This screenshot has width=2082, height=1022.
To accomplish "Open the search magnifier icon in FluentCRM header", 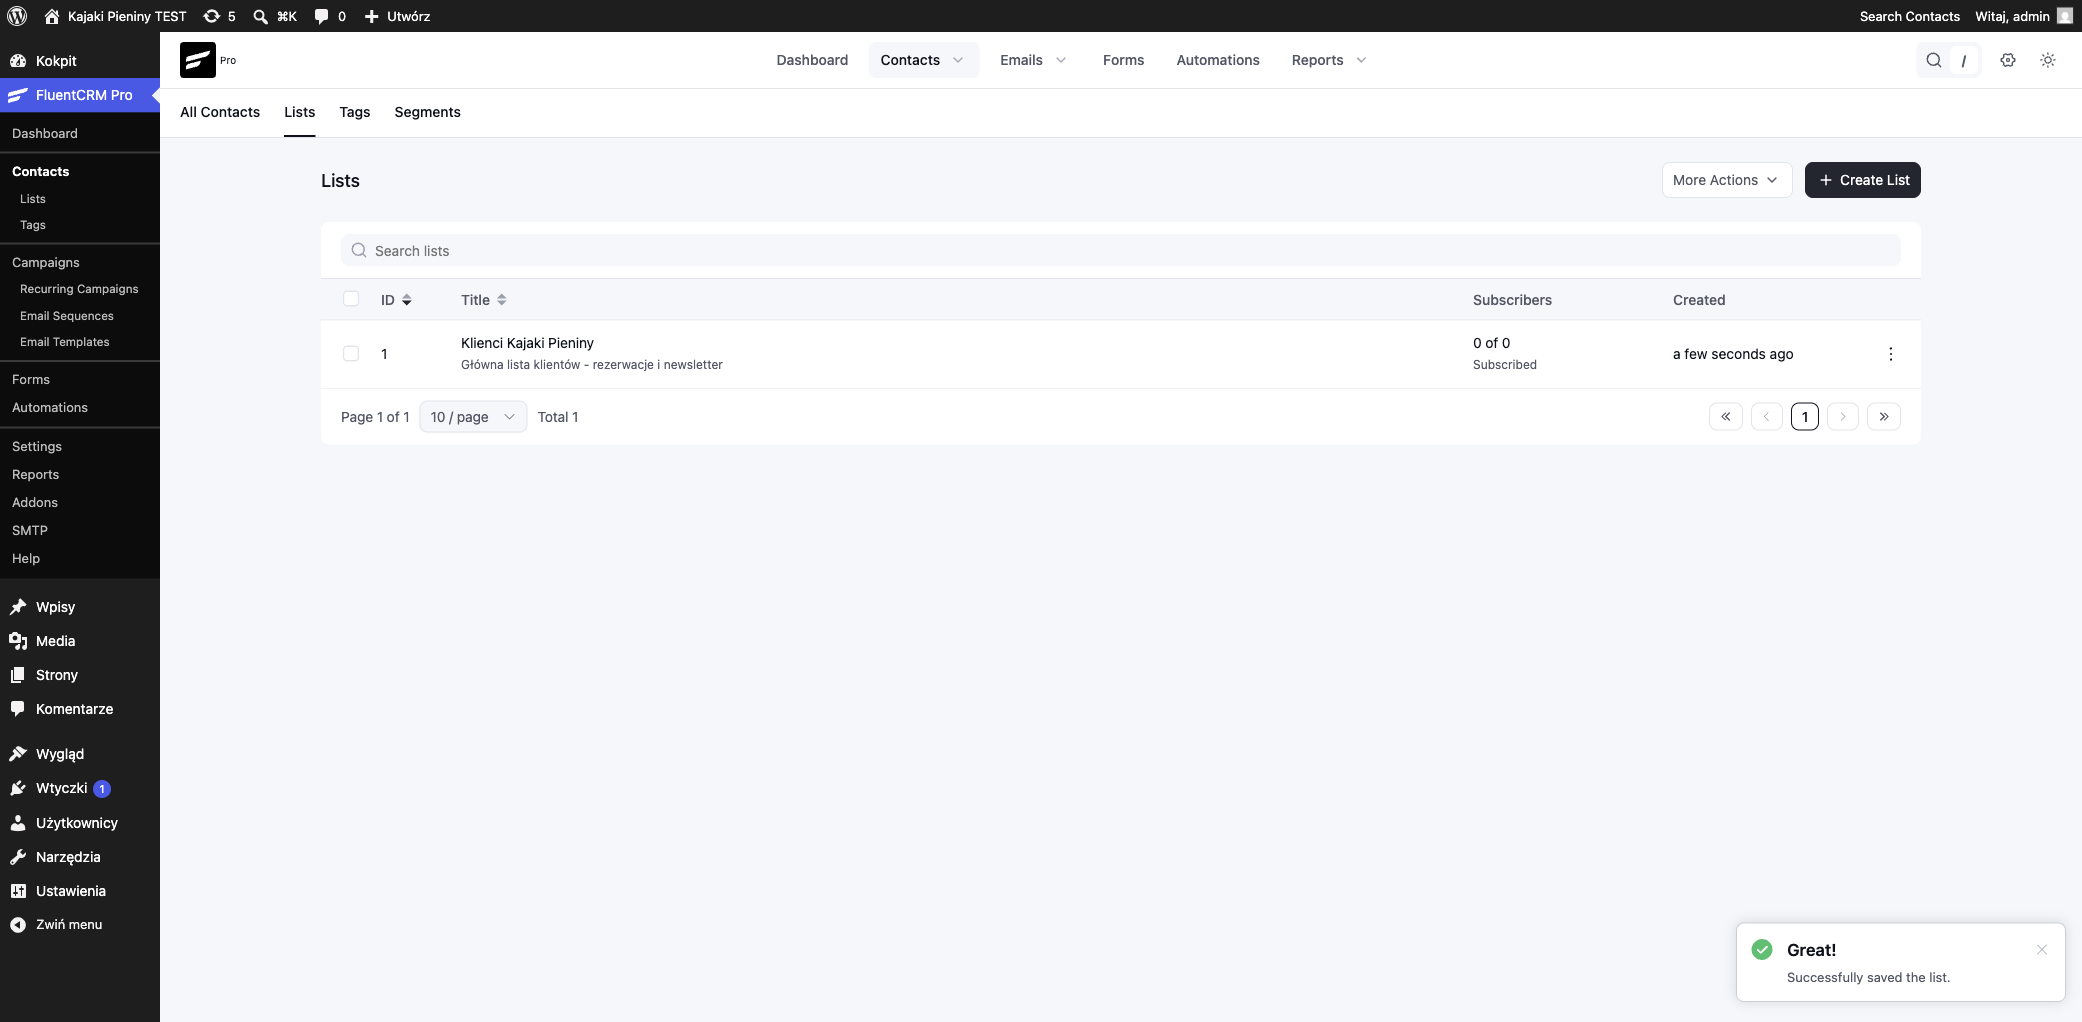I will pos(1933,60).
